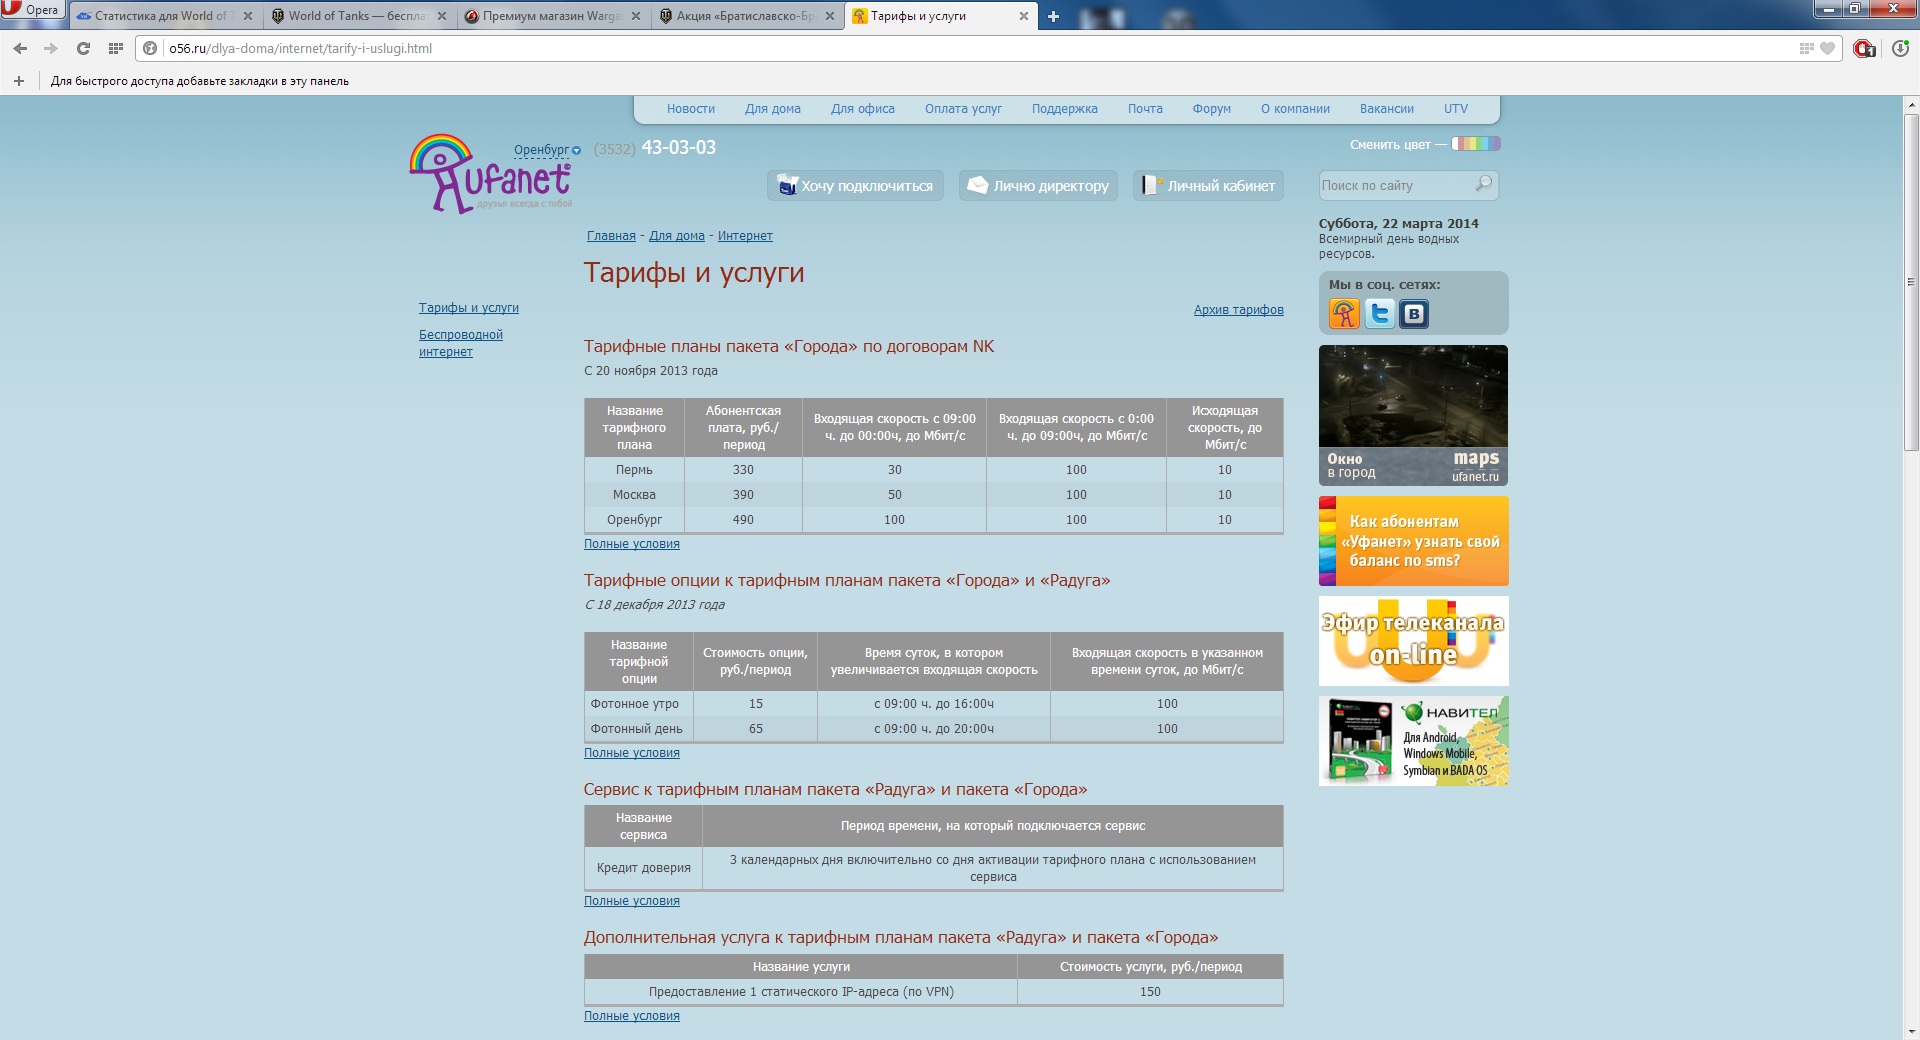The image size is (1920, 1040).
Task: Open the downloads icon in the toolbar
Action: point(1900,48)
